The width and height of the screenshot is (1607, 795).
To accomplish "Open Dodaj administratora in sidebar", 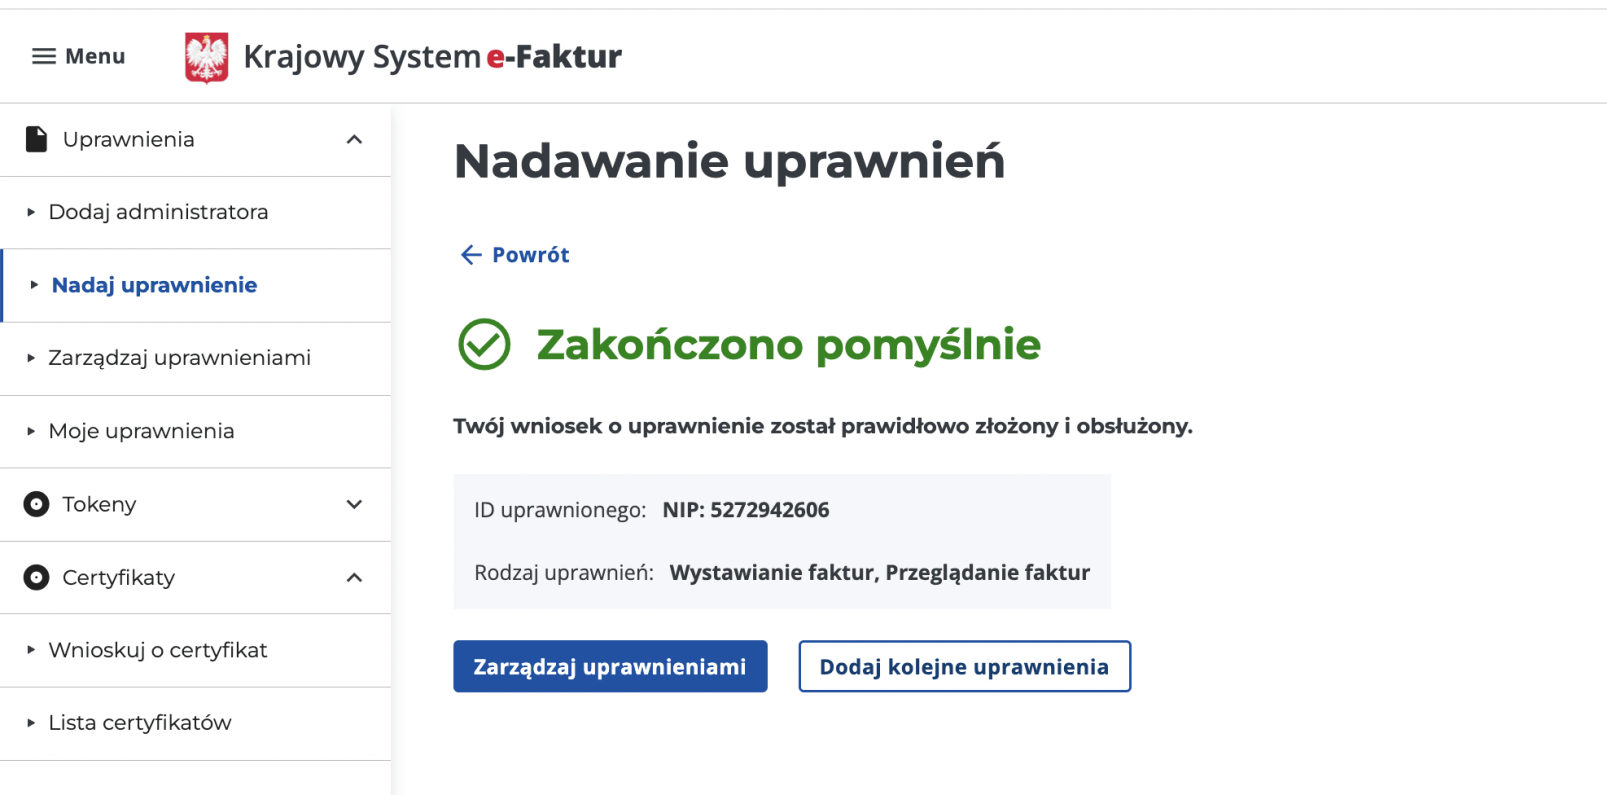I will 158,212.
